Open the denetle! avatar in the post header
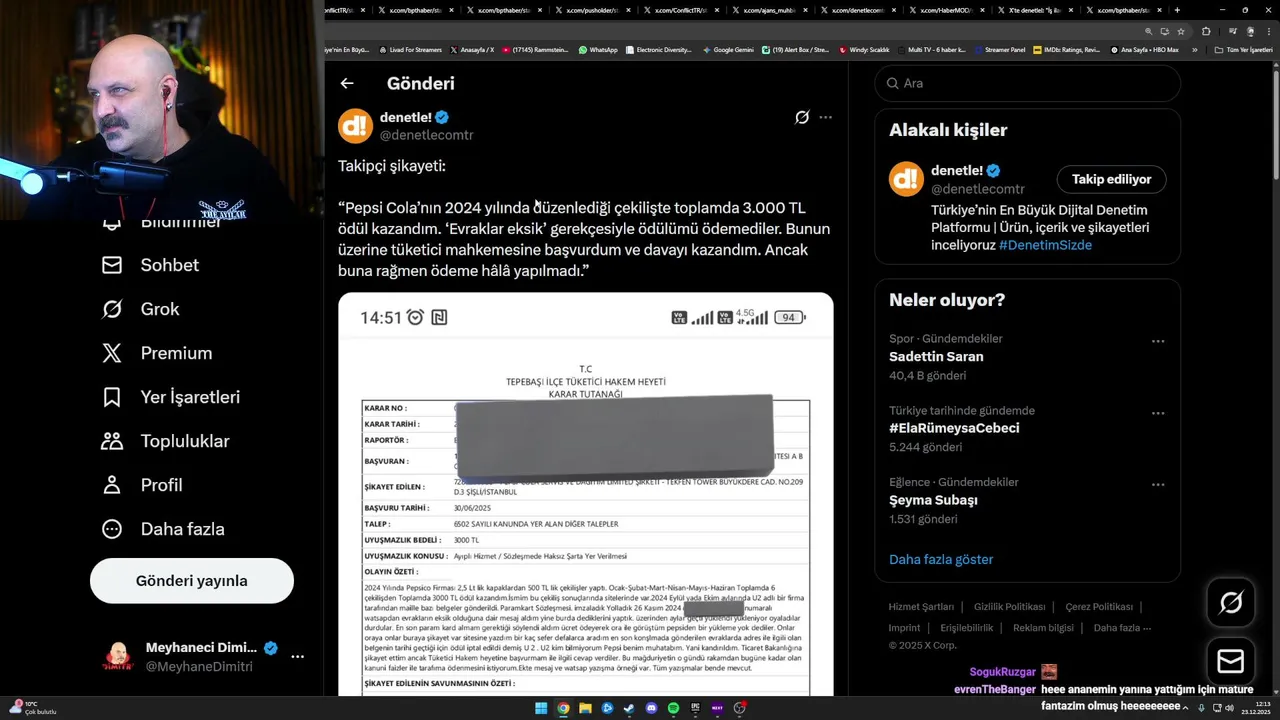 (x=355, y=126)
